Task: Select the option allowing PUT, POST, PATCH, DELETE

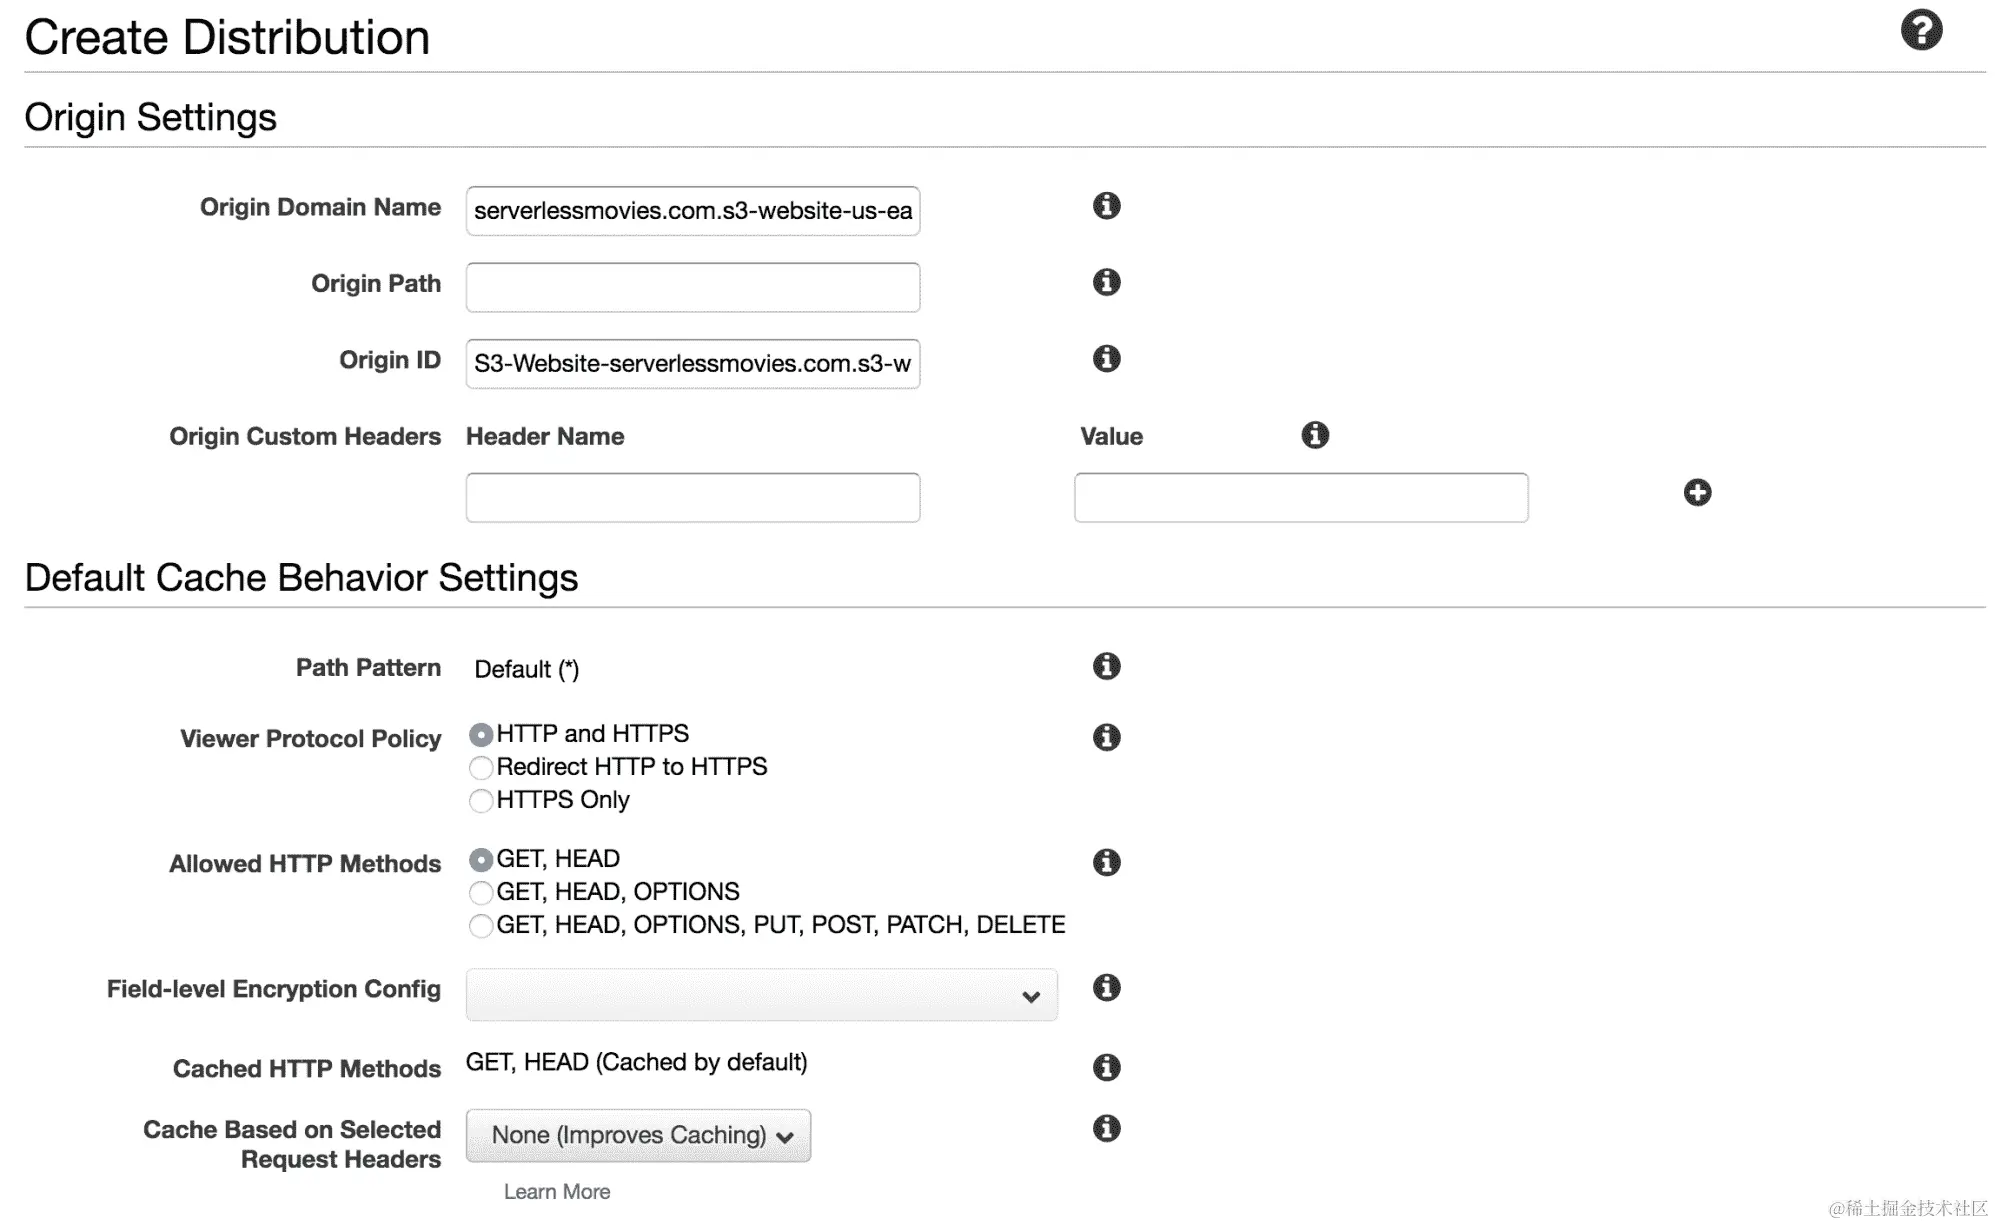Action: click(481, 926)
